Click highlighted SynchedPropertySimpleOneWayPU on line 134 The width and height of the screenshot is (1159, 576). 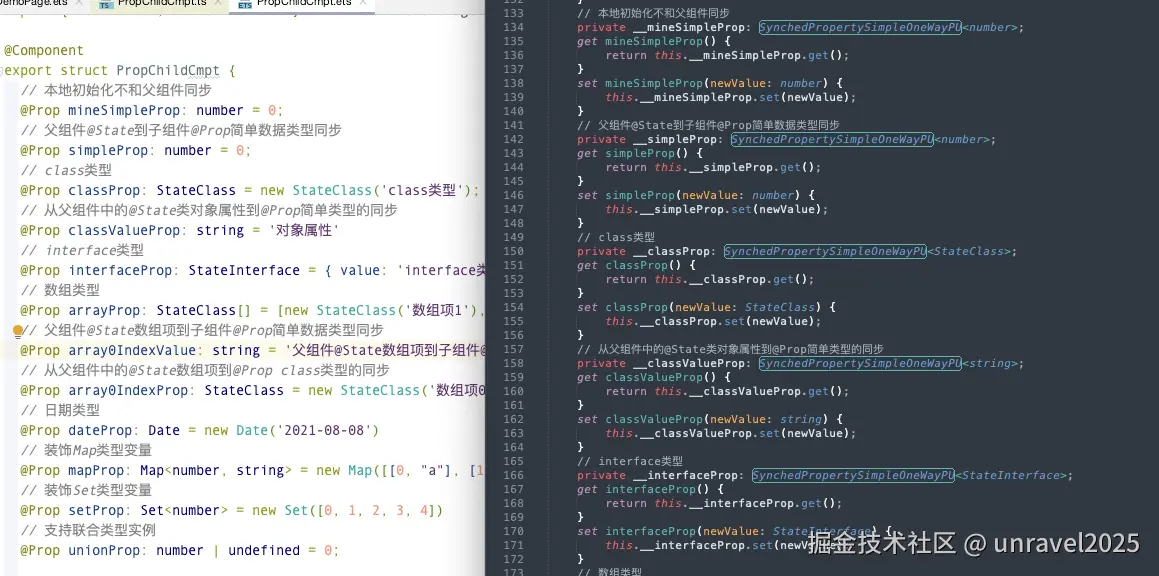[860, 27]
